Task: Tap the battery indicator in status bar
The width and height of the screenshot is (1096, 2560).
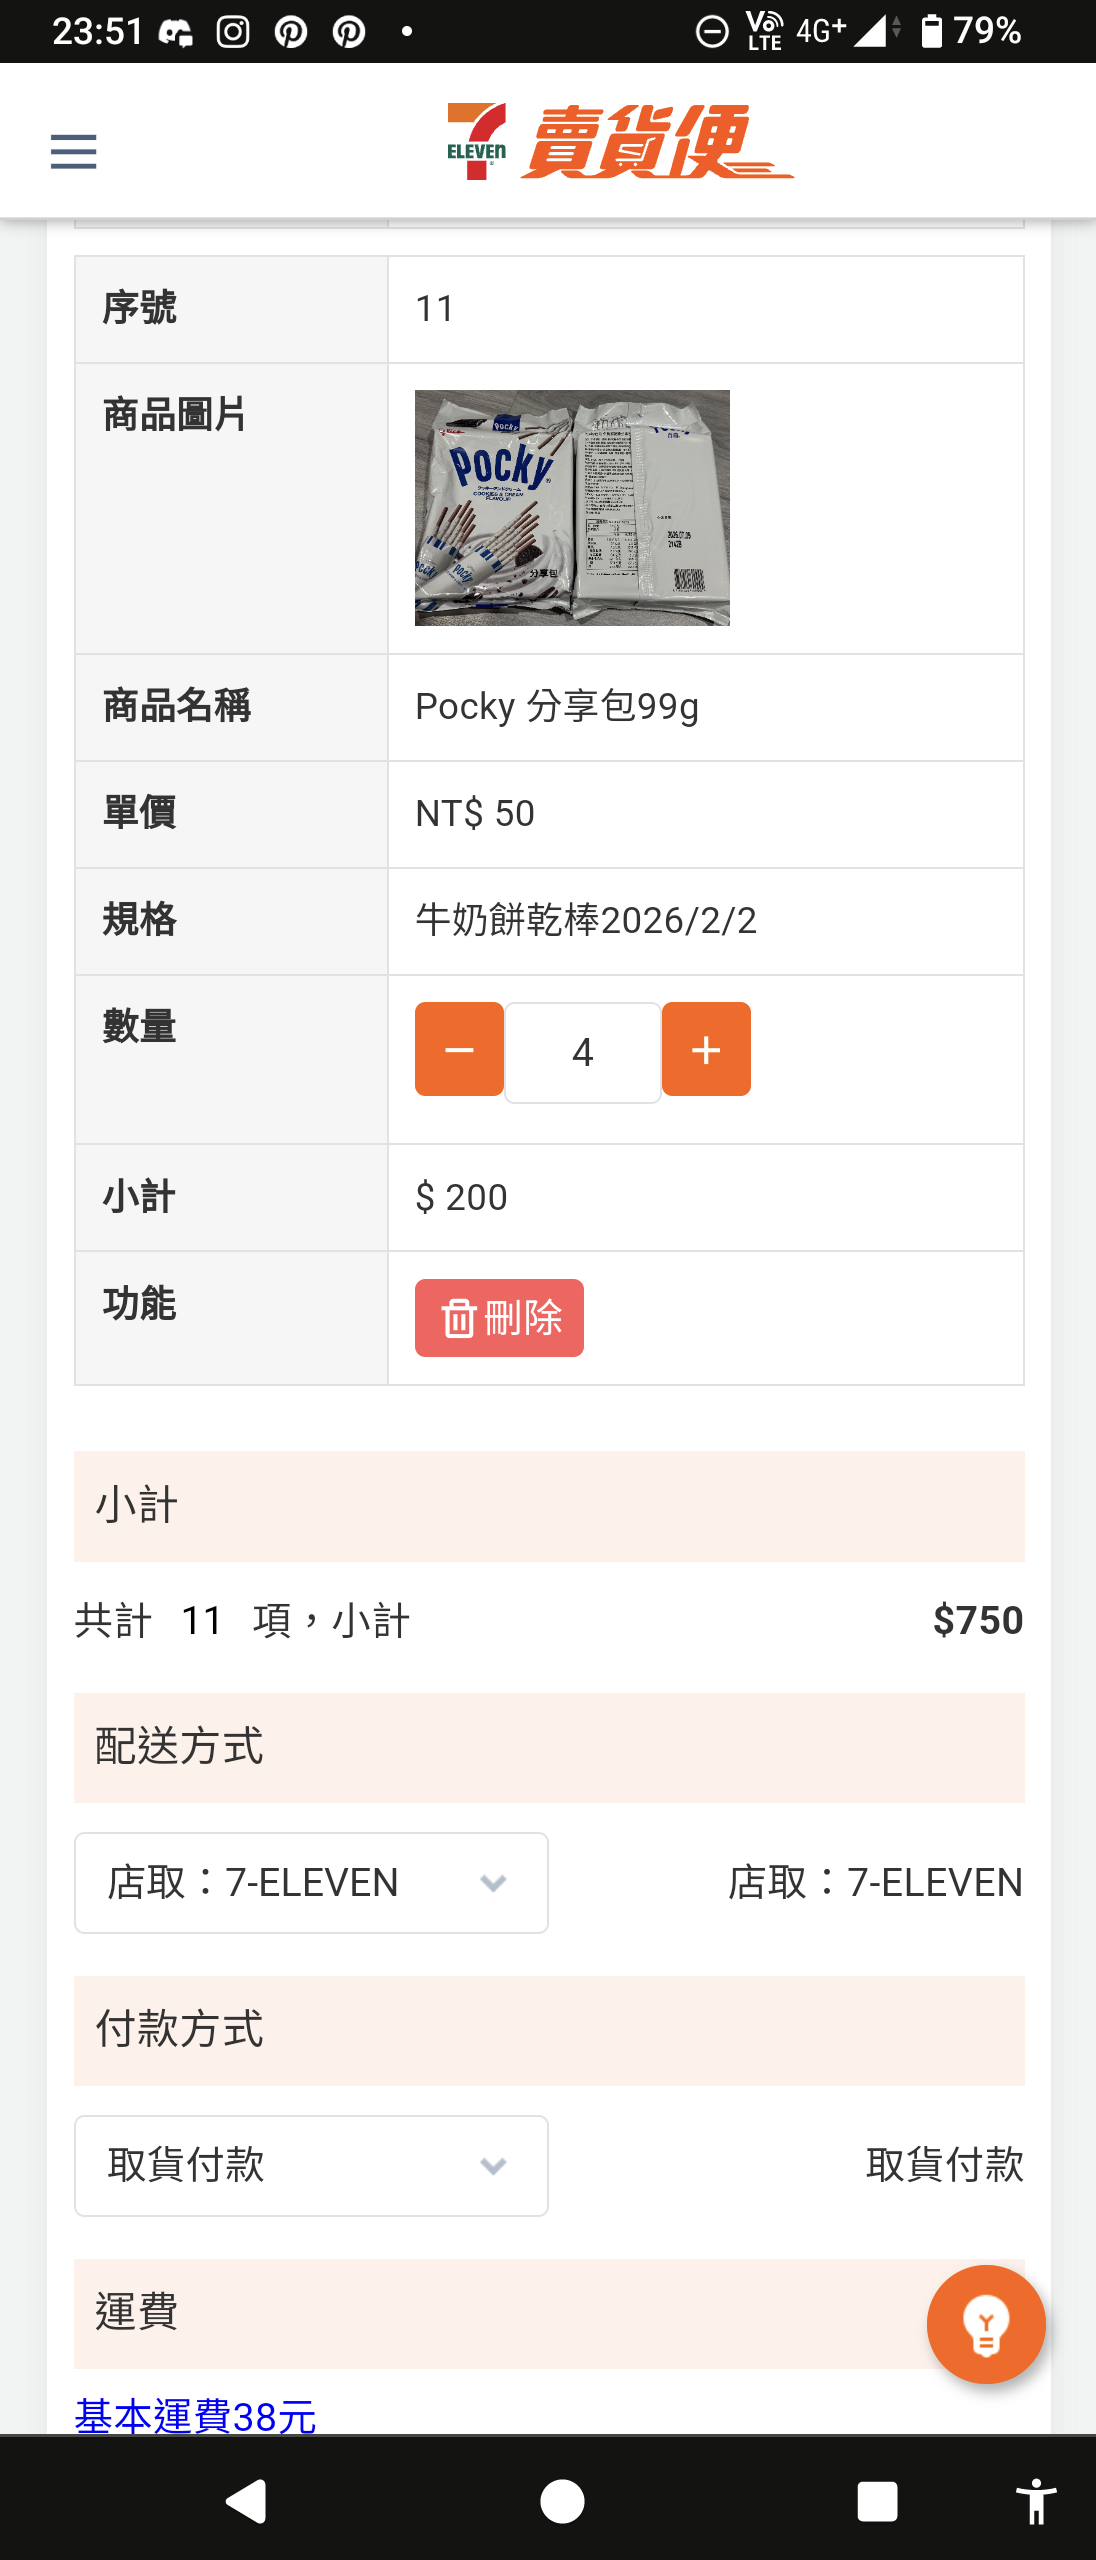Action: coord(932,32)
